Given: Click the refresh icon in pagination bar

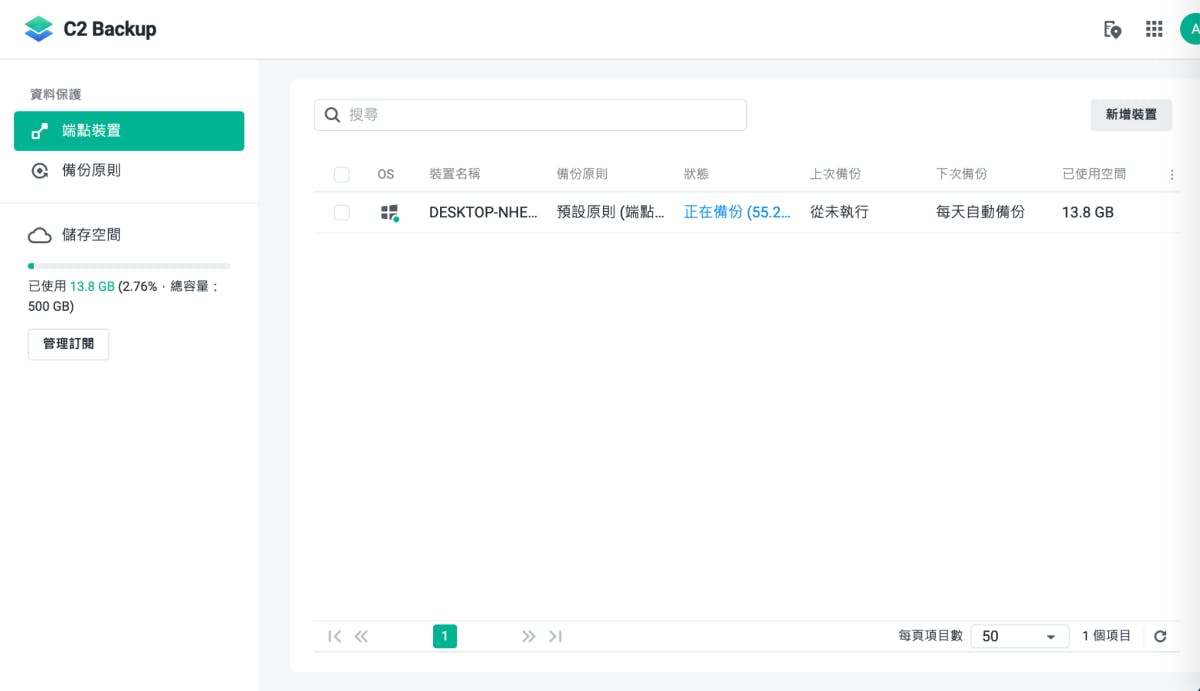Looking at the screenshot, I should (1160, 636).
